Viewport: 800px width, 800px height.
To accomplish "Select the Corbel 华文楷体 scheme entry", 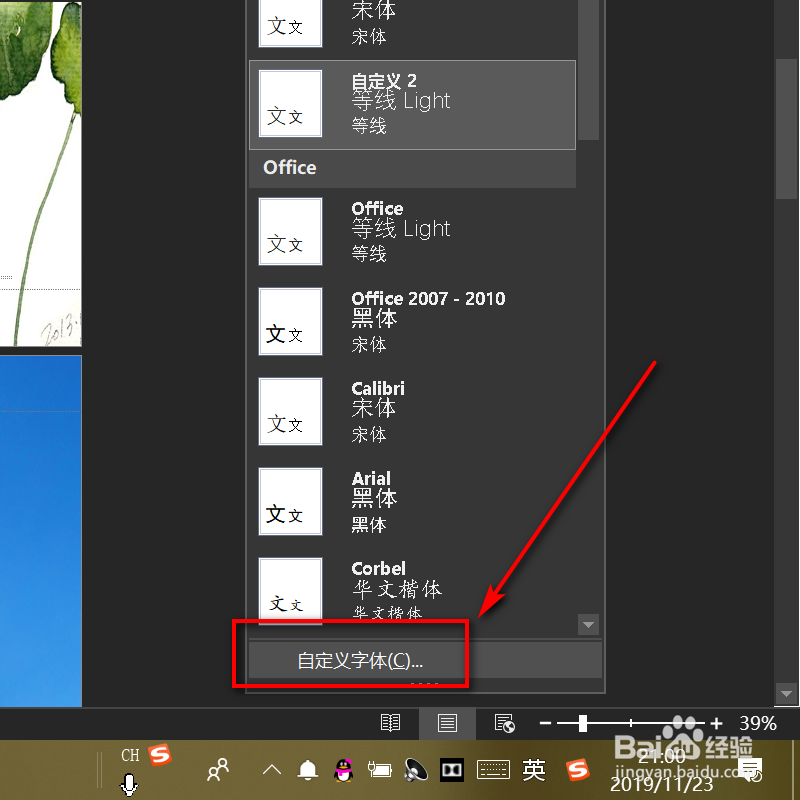I will pyautogui.click(x=412, y=588).
